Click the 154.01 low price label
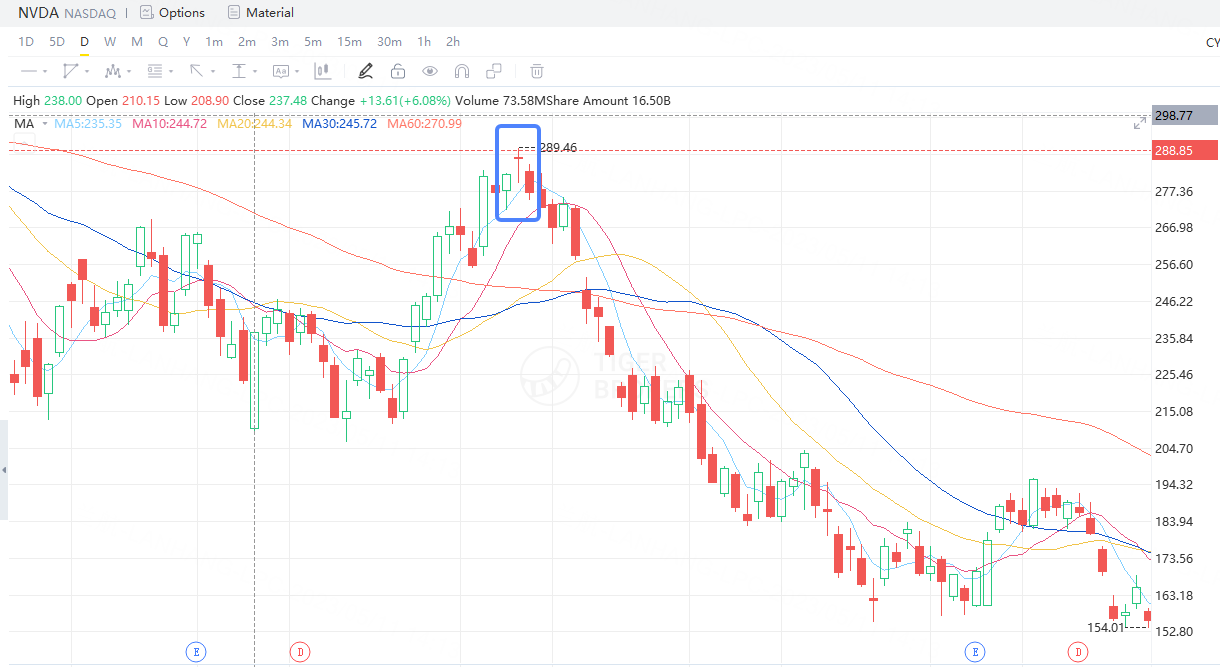Screen dimensions: 1220x667 1105,627
